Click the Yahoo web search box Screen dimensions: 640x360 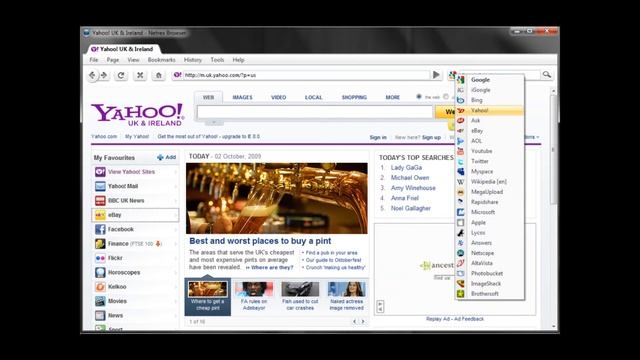point(315,112)
